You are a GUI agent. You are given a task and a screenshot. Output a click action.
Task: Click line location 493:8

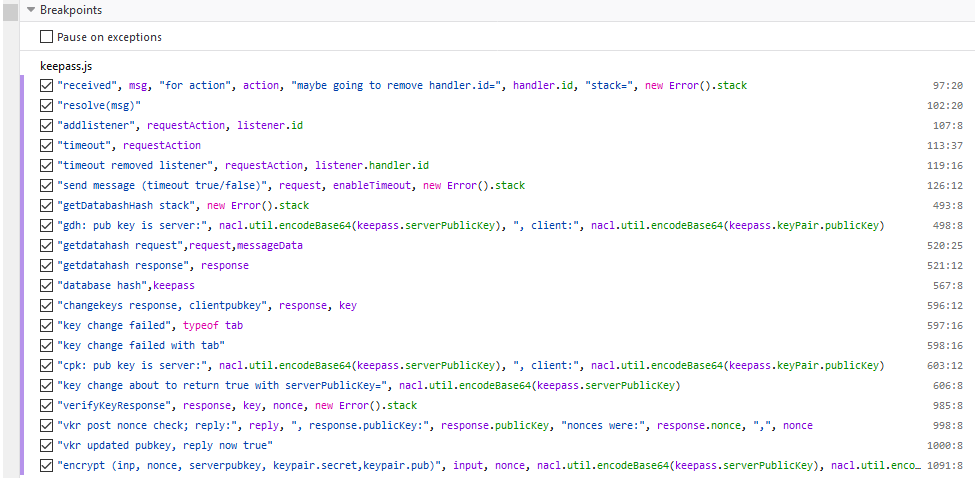(948, 205)
